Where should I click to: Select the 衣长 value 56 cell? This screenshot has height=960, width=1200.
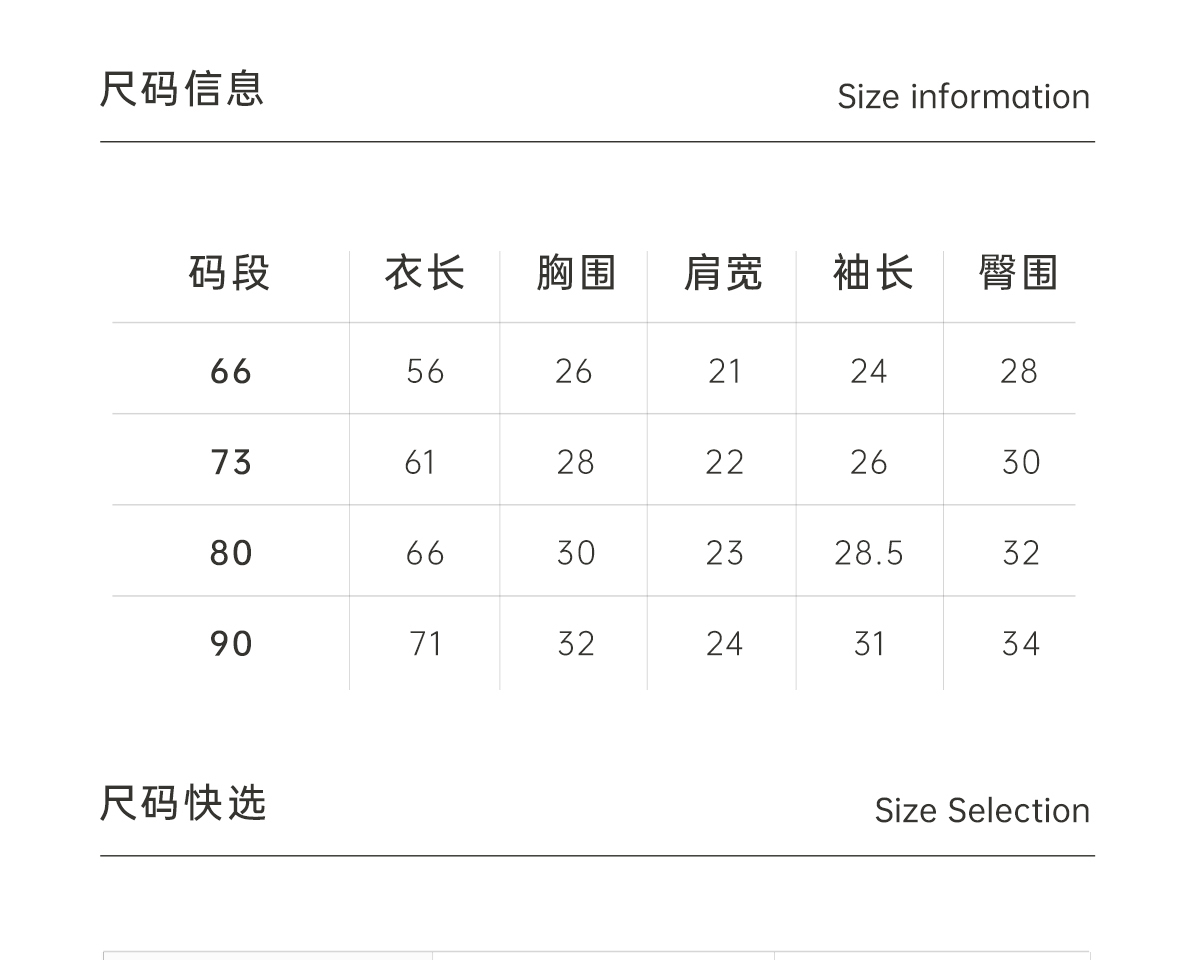pos(425,372)
